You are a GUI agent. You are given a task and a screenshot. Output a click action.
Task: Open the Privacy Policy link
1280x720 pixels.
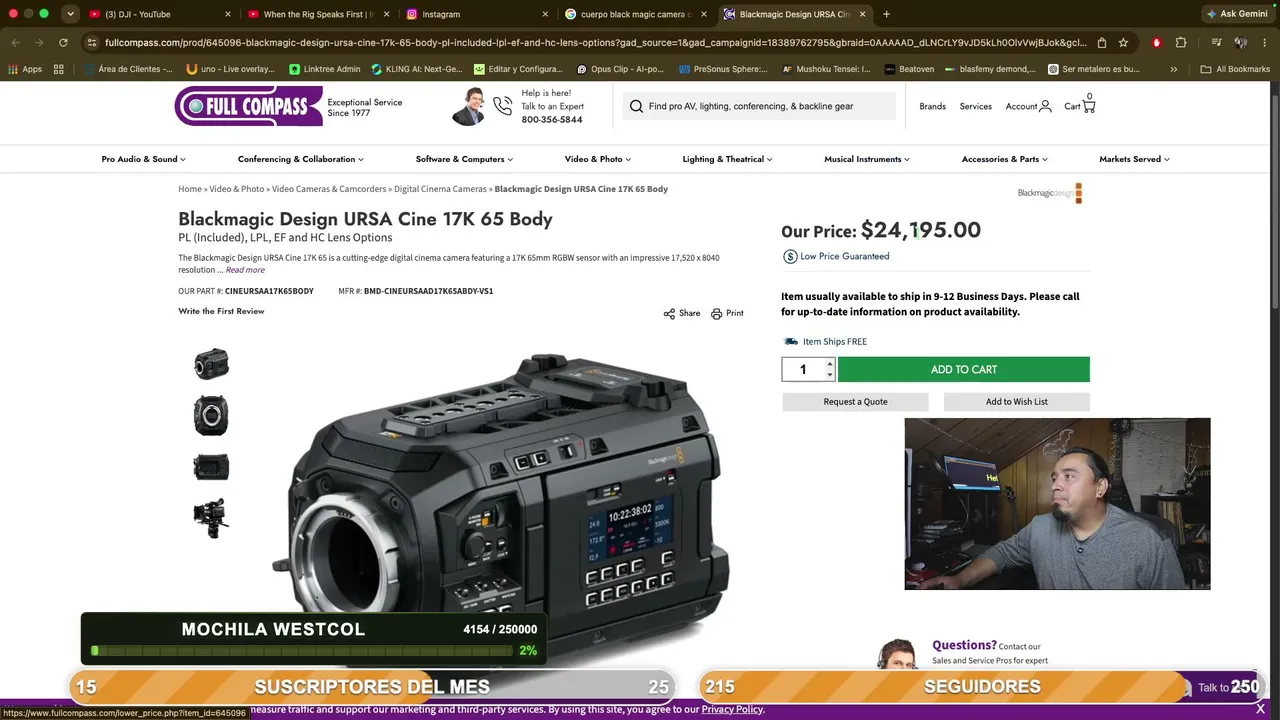(732, 709)
